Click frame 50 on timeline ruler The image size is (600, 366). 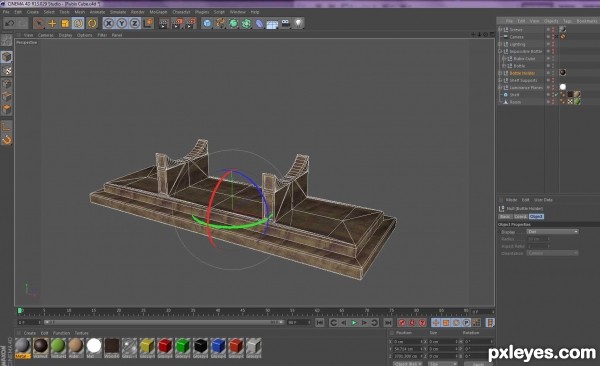[x=267, y=311]
